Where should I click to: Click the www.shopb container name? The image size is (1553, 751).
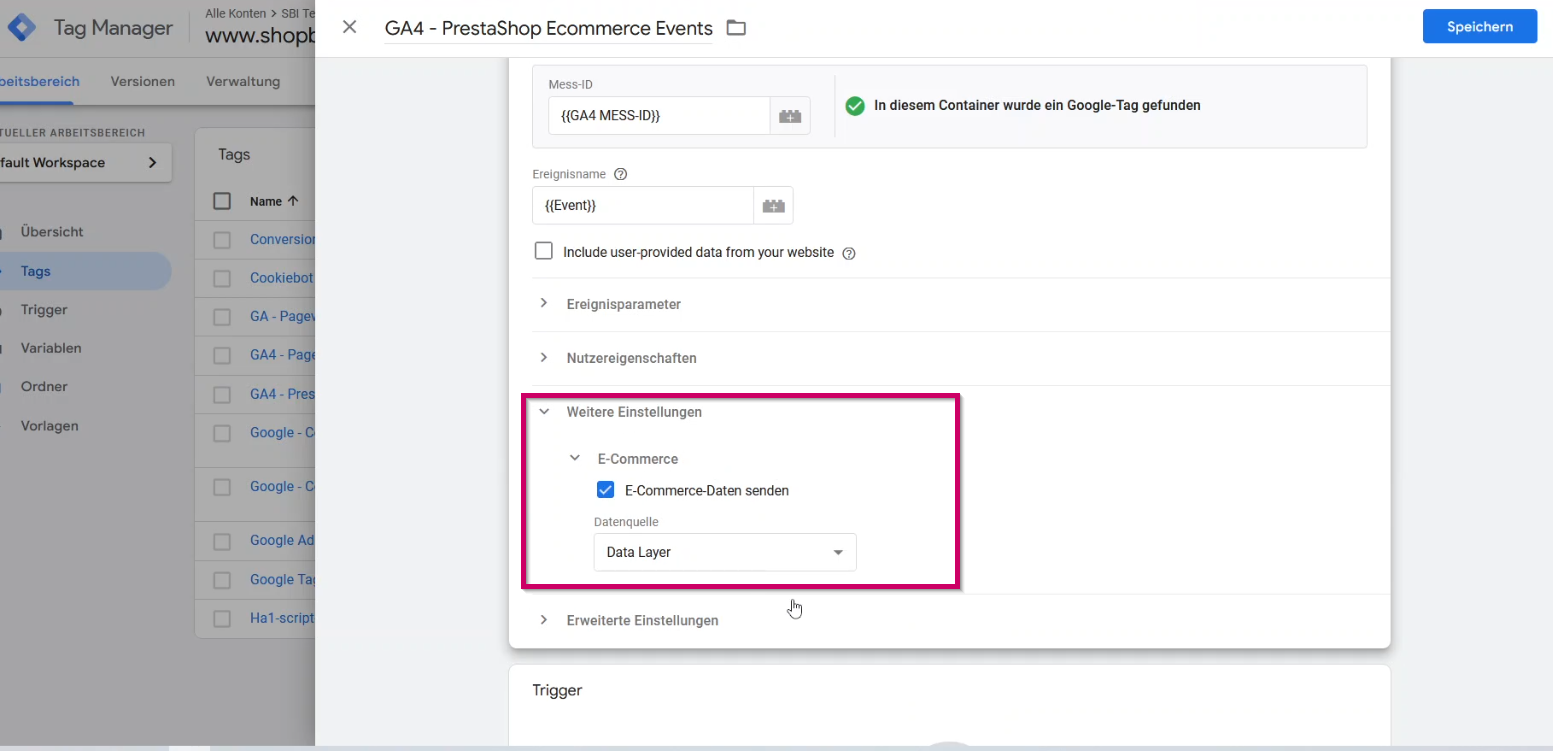click(x=260, y=37)
